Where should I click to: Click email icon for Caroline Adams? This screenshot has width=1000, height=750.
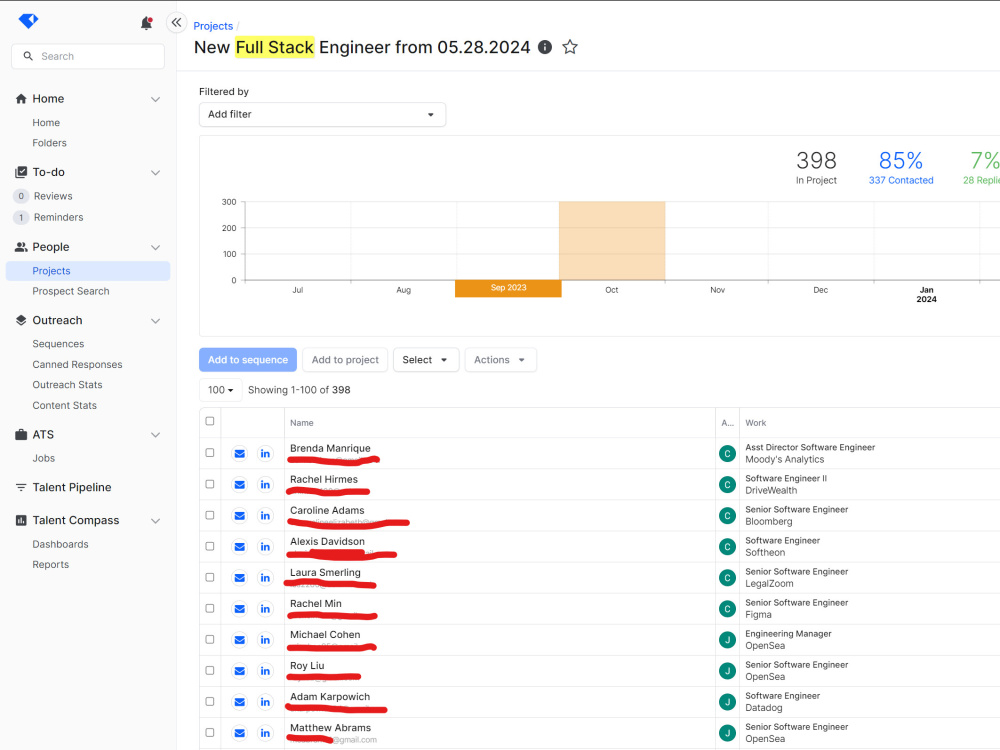coord(240,515)
